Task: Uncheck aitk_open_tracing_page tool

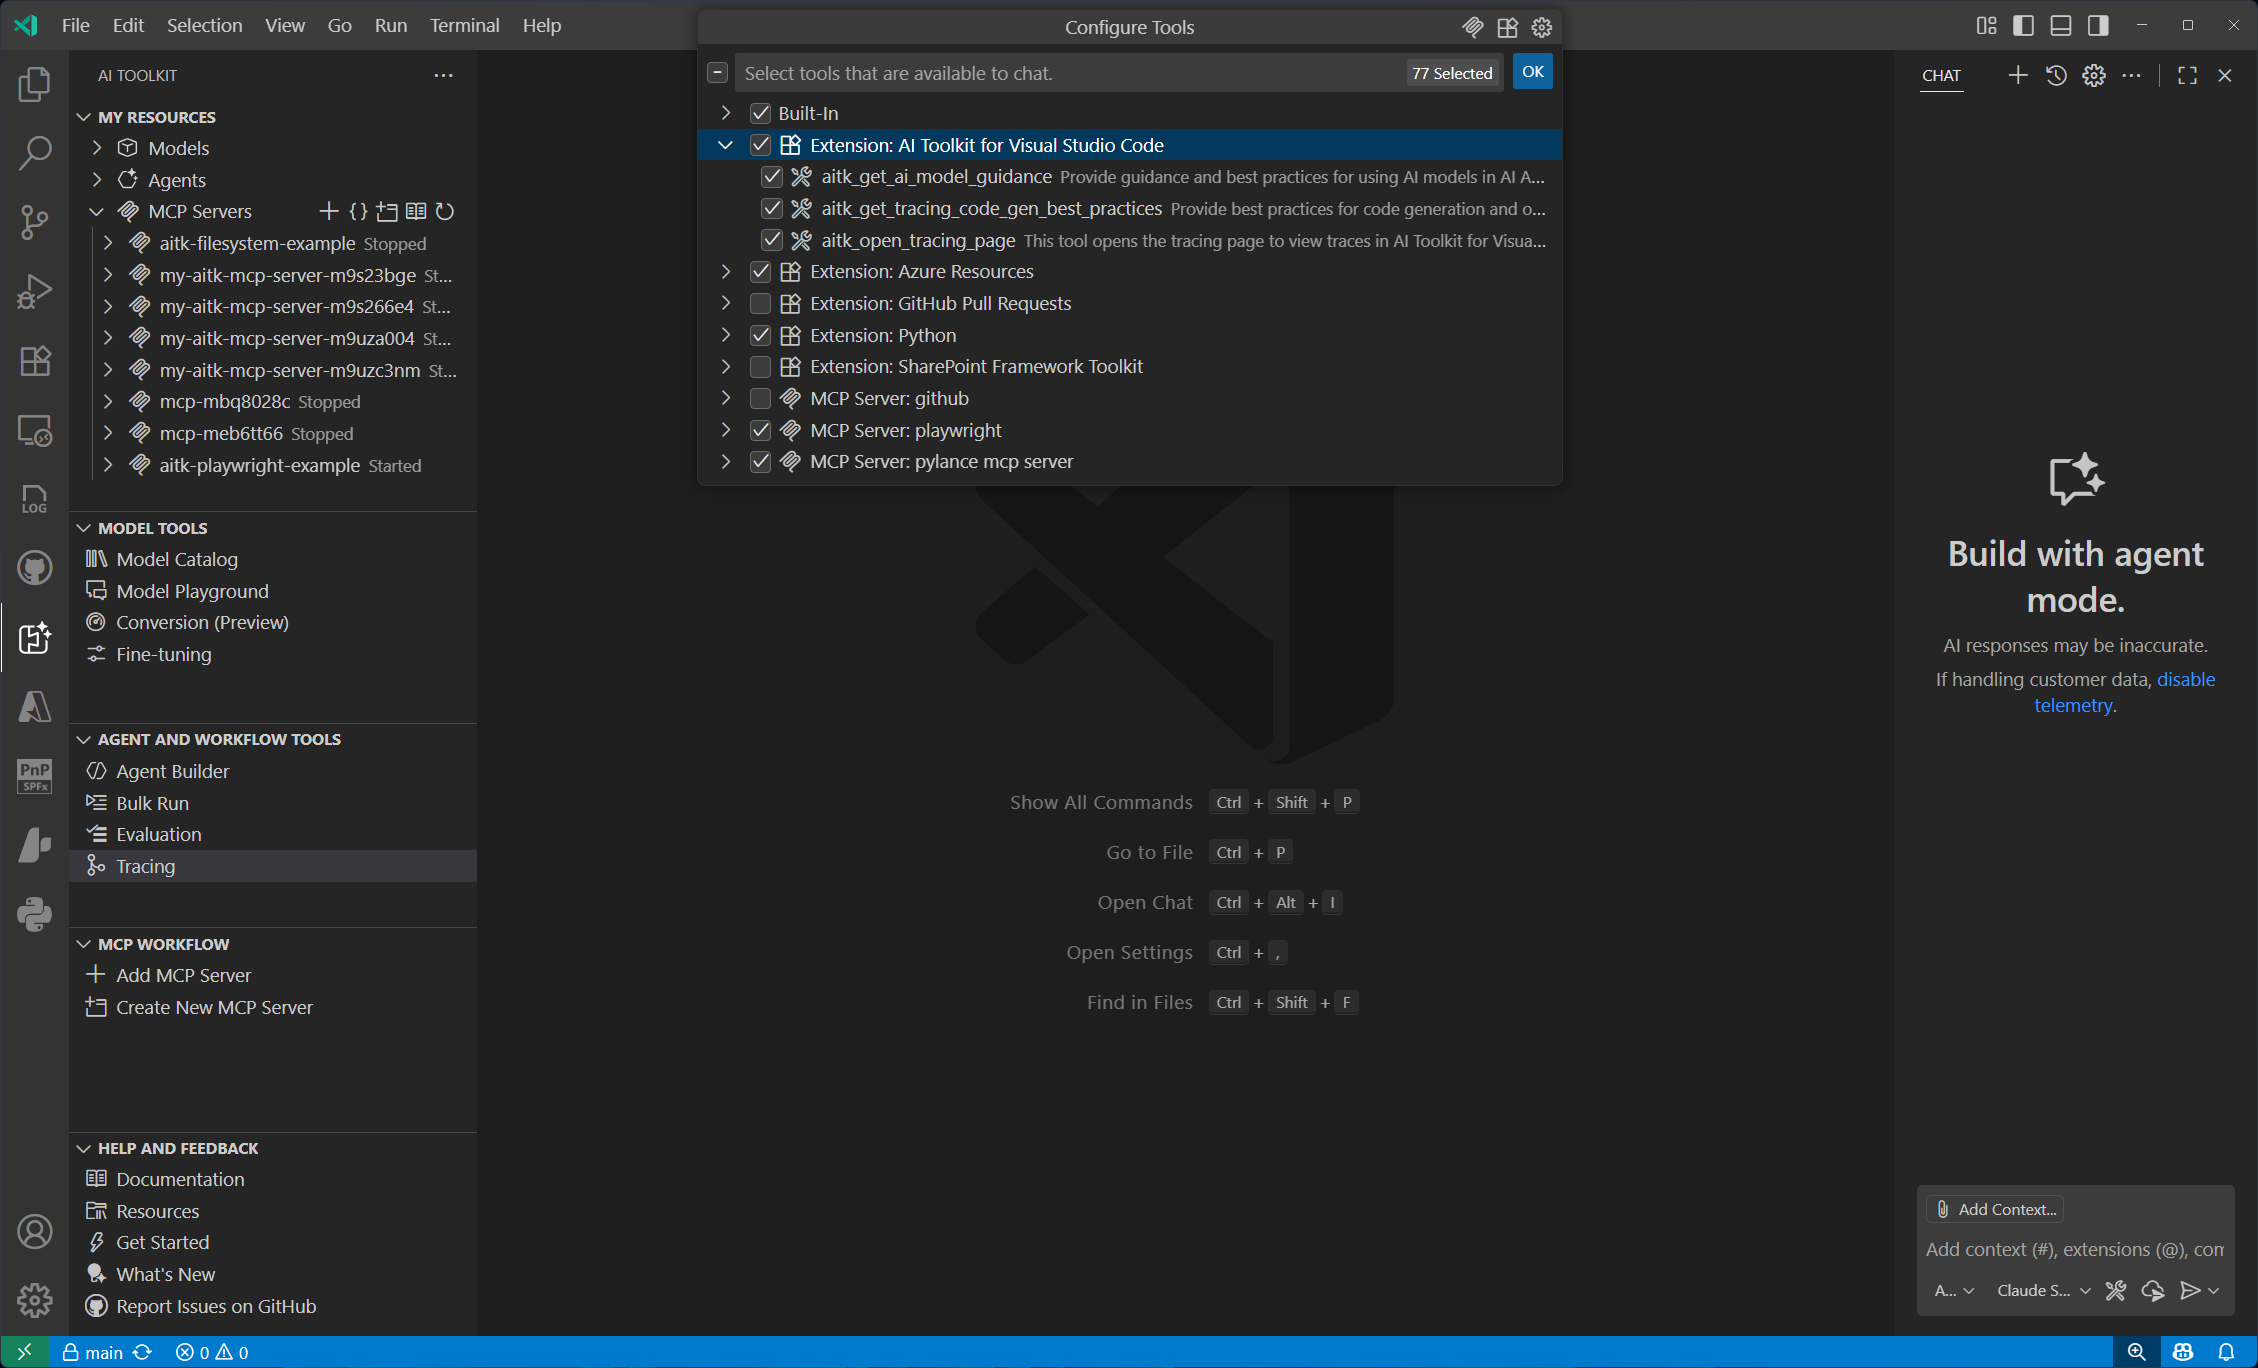Action: pos(771,240)
